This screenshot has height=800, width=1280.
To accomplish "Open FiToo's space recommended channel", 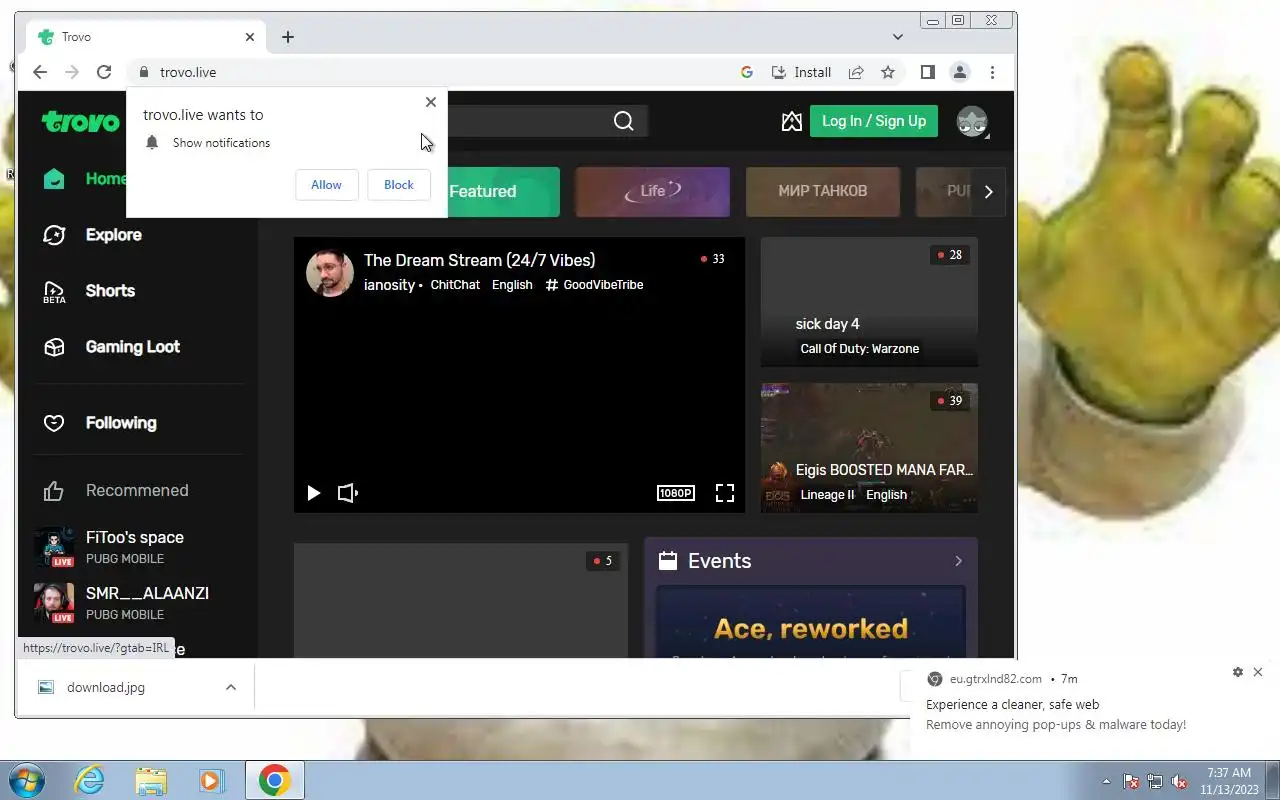I will tap(136, 547).
